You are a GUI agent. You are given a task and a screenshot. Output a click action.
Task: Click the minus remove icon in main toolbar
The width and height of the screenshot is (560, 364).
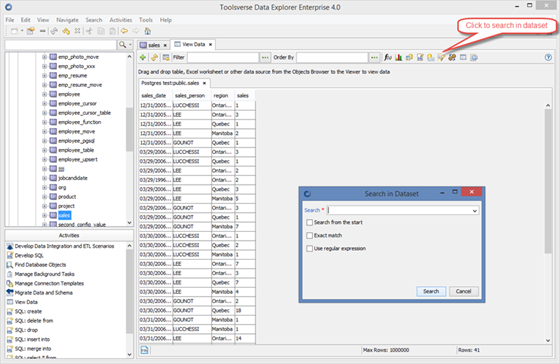[x=42, y=31]
